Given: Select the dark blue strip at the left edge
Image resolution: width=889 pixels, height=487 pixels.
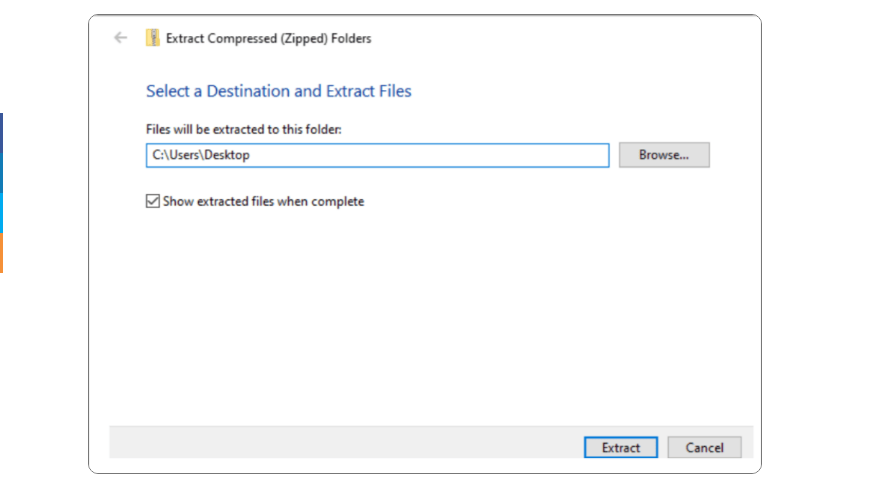Looking at the screenshot, I should pos(1,133).
